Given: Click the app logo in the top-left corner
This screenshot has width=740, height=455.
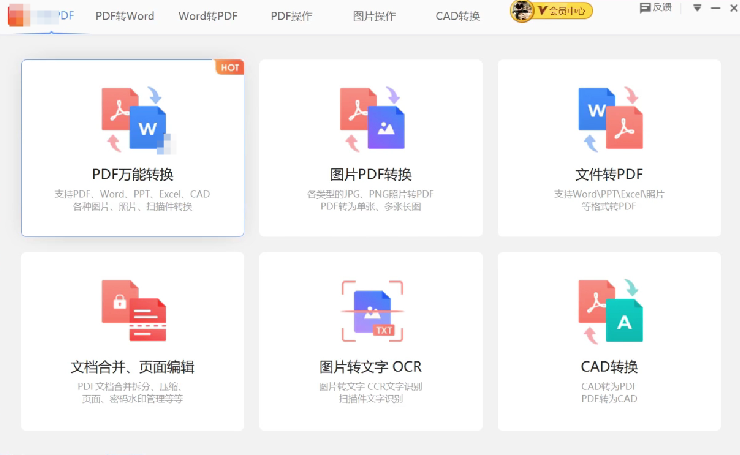Looking at the screenshot, I should 19,15.
